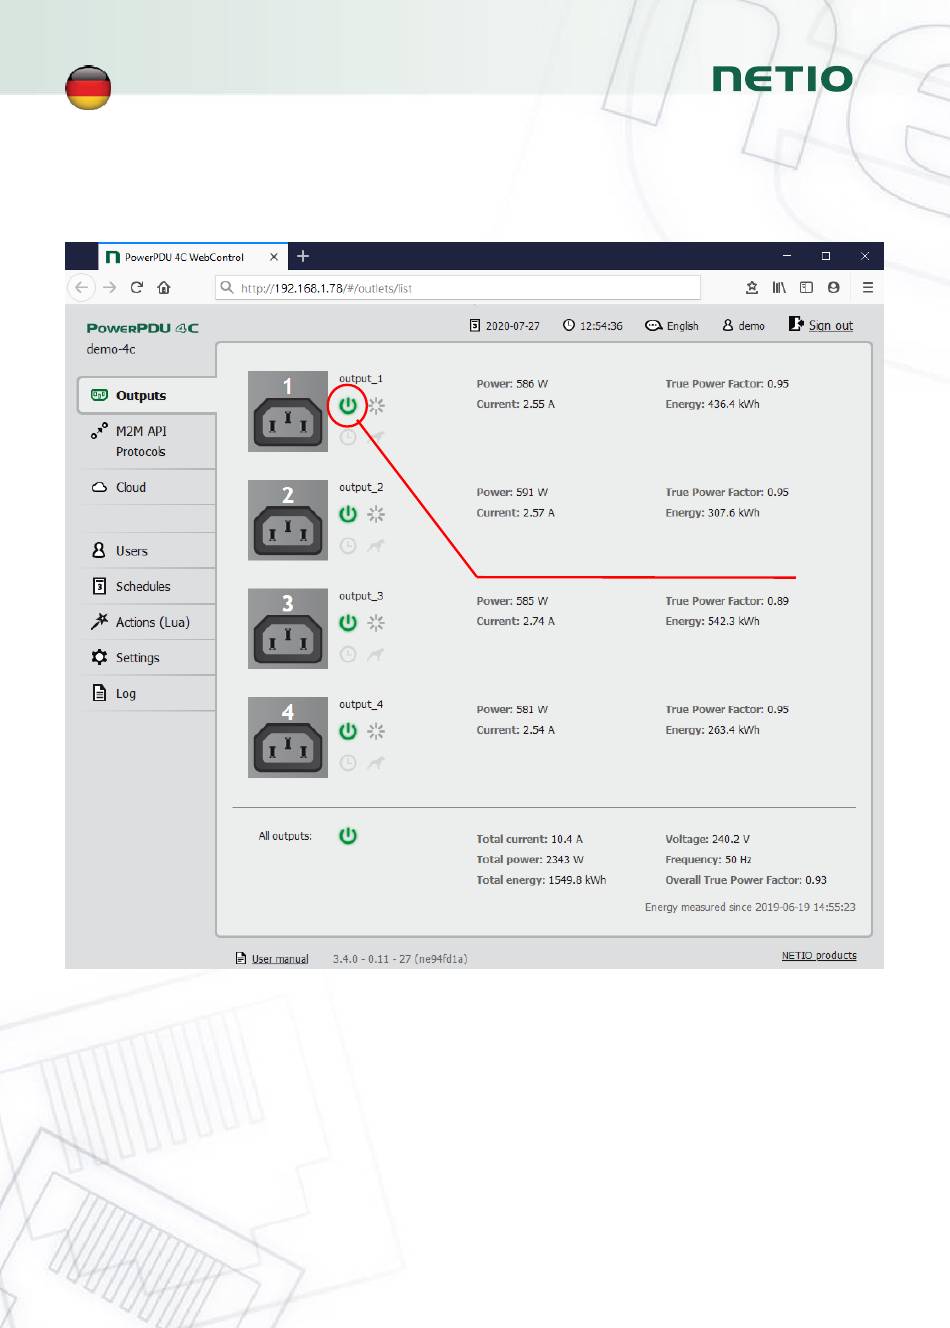Open the schedule clock icon for output_3
Image resolution: width=950 pixels, height=1328 pixels.
pyautogui.click(x=348, y=655)
